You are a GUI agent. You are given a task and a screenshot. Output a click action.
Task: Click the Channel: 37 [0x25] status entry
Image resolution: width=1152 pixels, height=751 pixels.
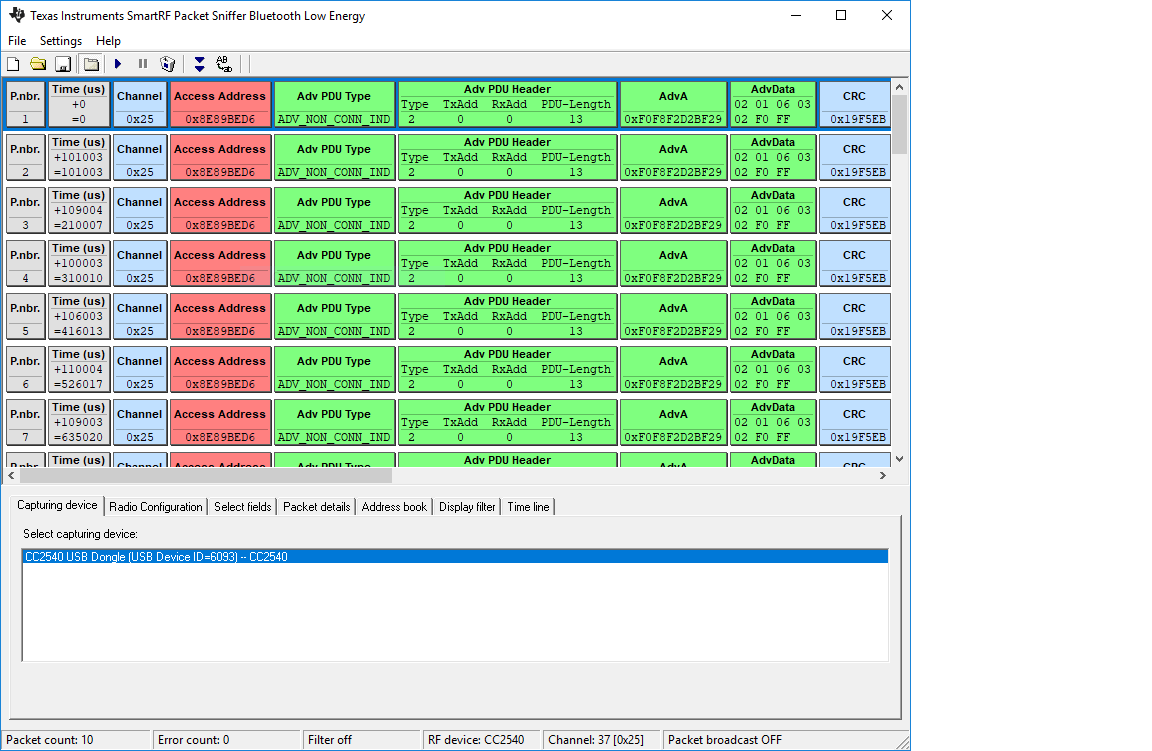pyautogui.click(x=602, y=740)
